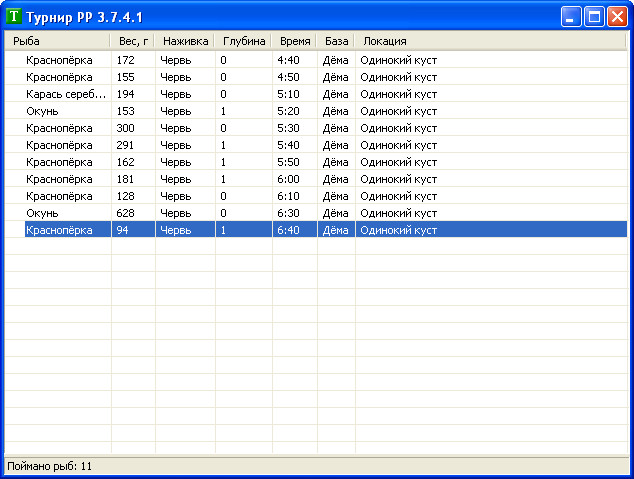Click time cell 4:50
Viewport: 634px width, 479px height.
pyautogui.click(x=288, y=77)
